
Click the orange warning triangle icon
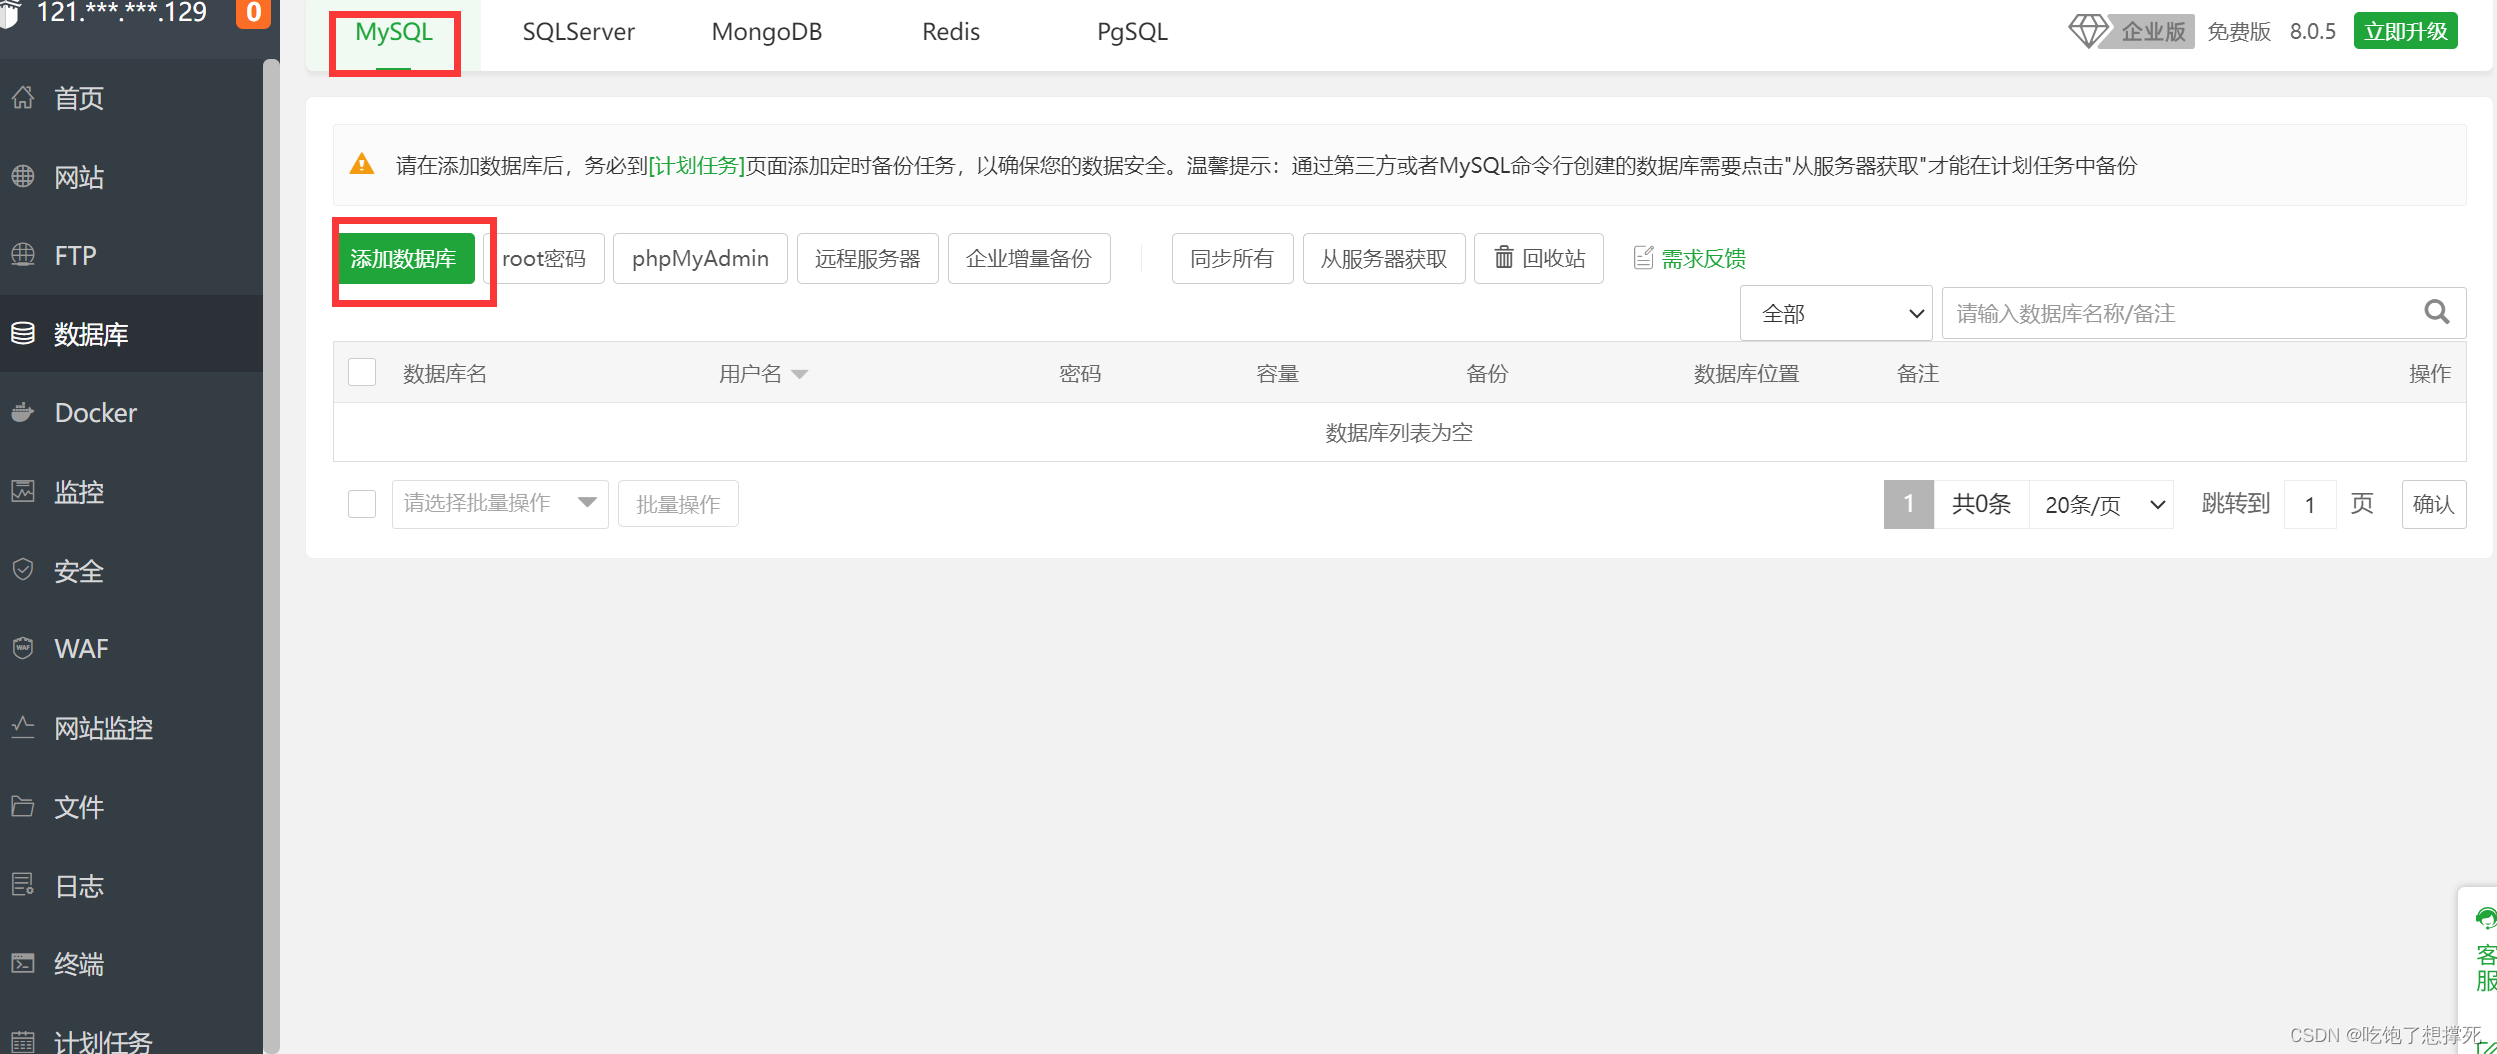tap(362, 164)
